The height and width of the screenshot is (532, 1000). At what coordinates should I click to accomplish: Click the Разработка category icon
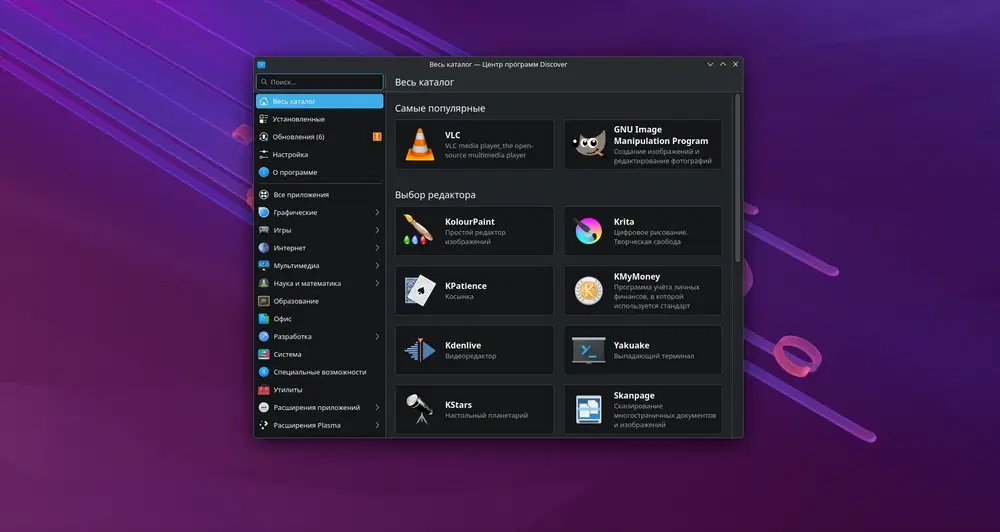pos(263,336)
